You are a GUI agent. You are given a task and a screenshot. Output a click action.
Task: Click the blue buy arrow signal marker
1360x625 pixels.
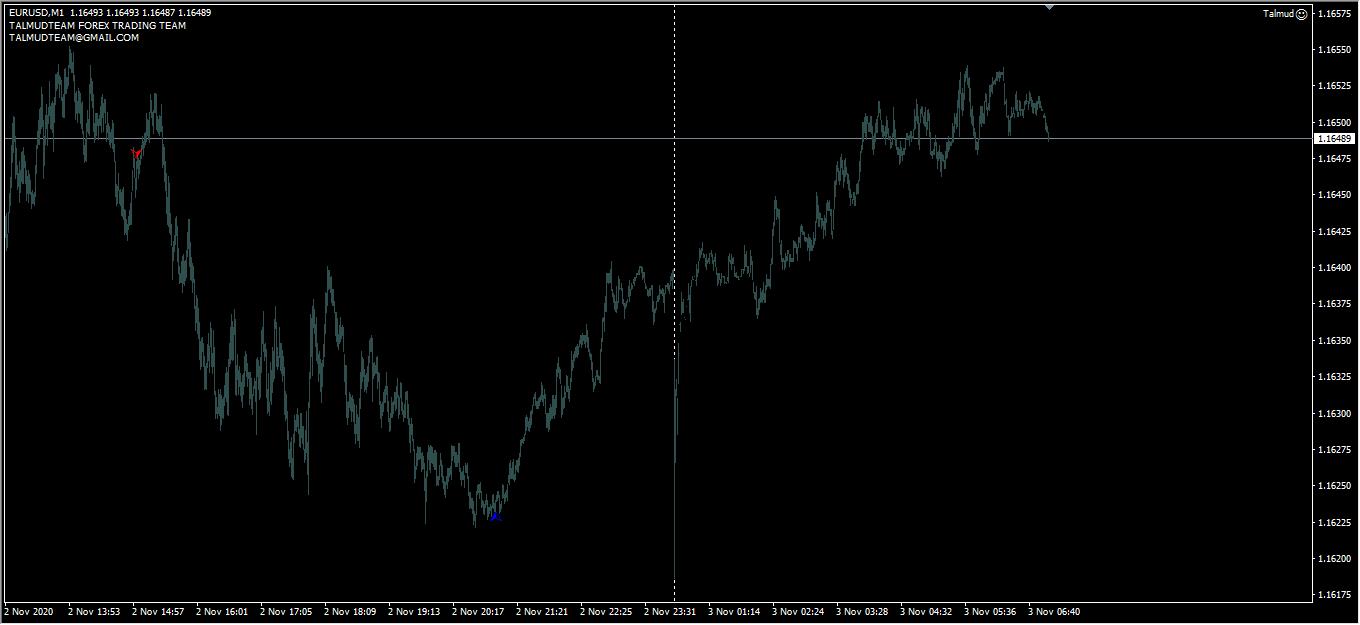(494, 516)
